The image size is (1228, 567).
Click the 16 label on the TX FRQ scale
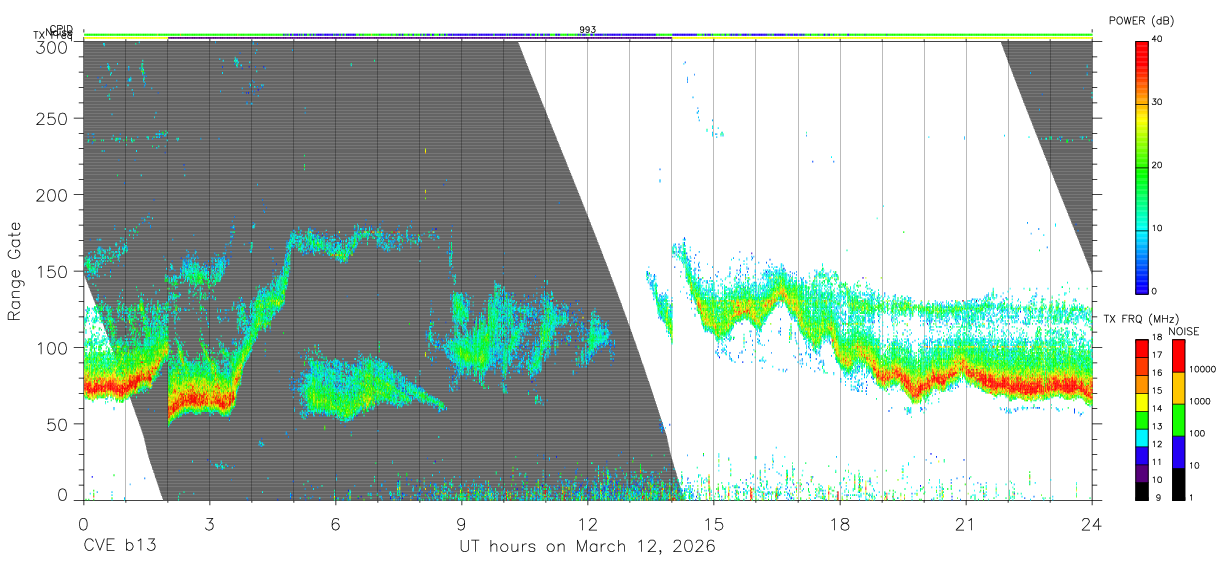pyautogui.click(x=1156, y=373)
